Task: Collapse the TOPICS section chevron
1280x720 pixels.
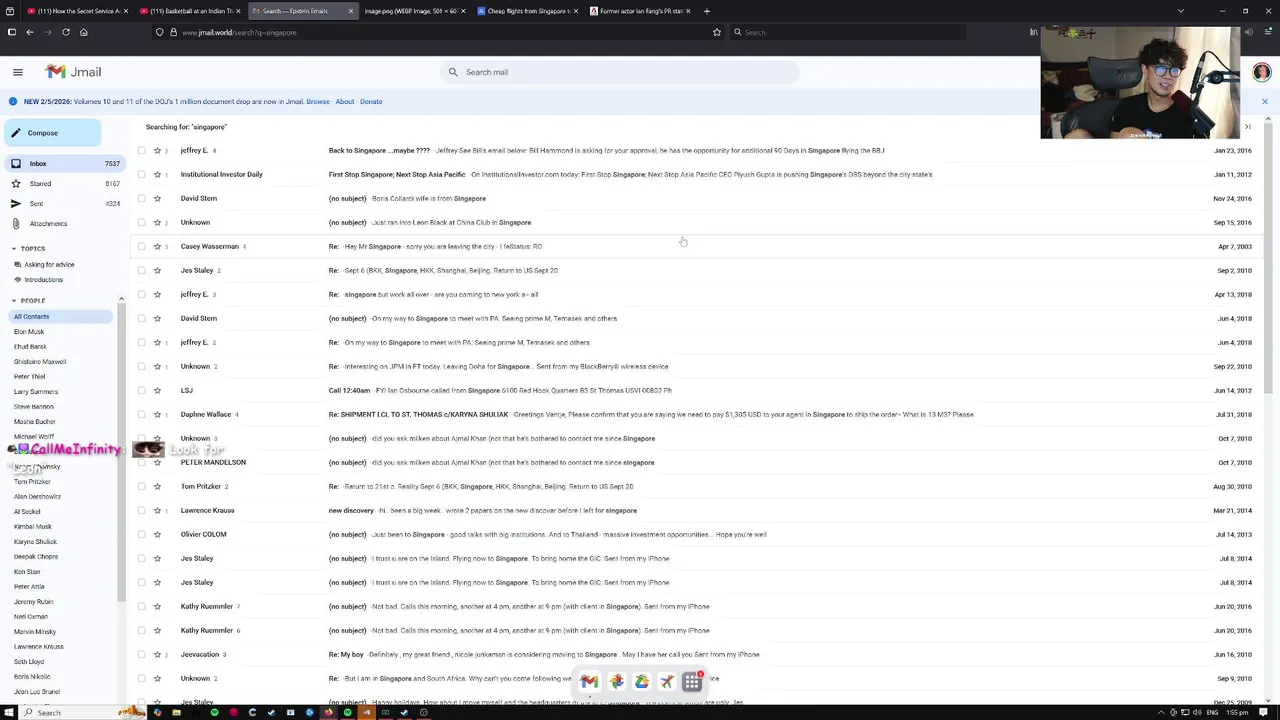Action: pyautogui.click(x=14, y=248)
